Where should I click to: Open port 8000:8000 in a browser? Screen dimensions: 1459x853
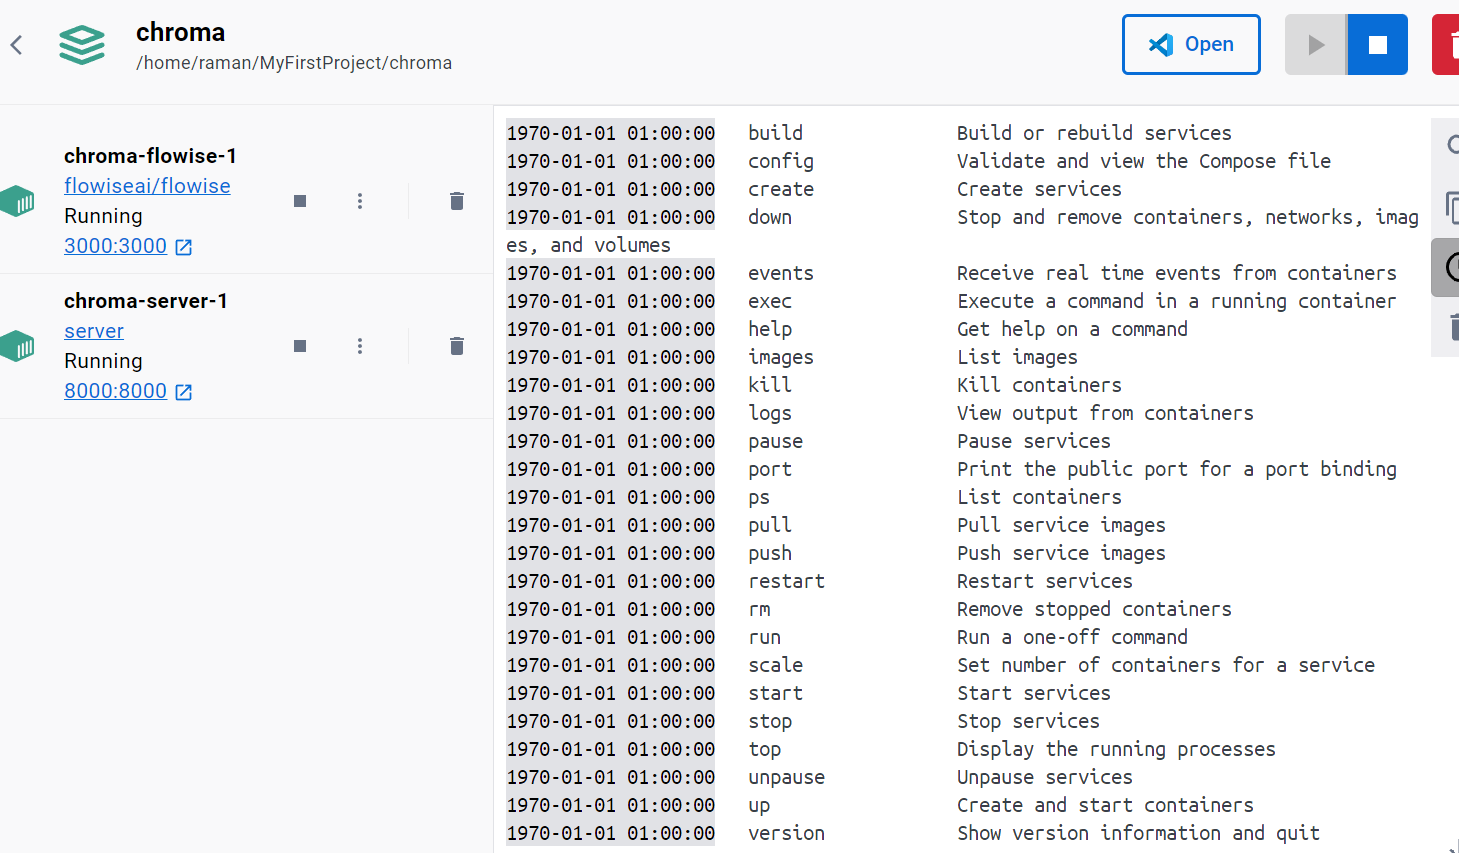[x=115, y=390]
